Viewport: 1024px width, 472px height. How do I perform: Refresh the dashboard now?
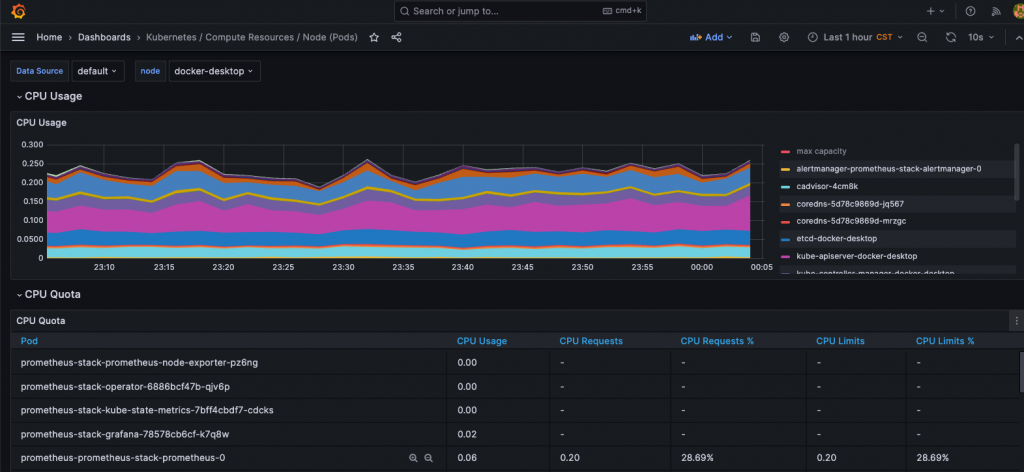tap(951, 37)
